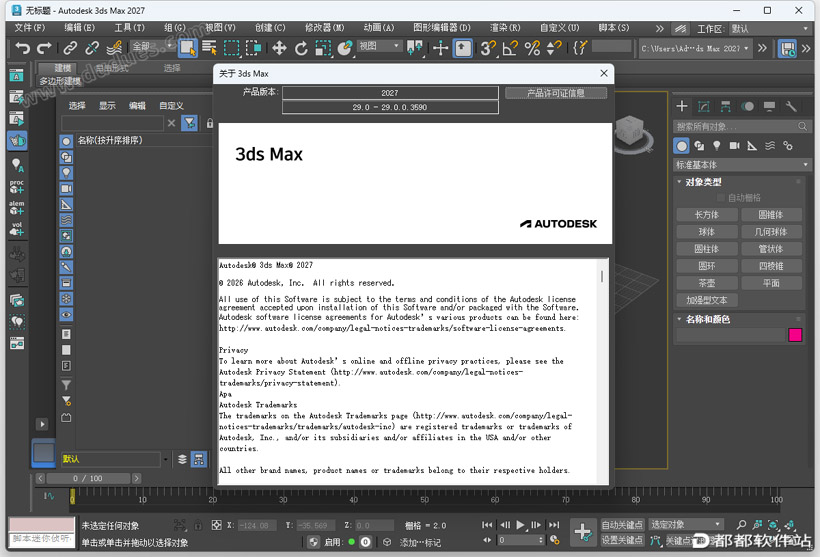The image size is (820, 557).
Task: Select the Helpers category icon in Create panel
Action: 752,146
